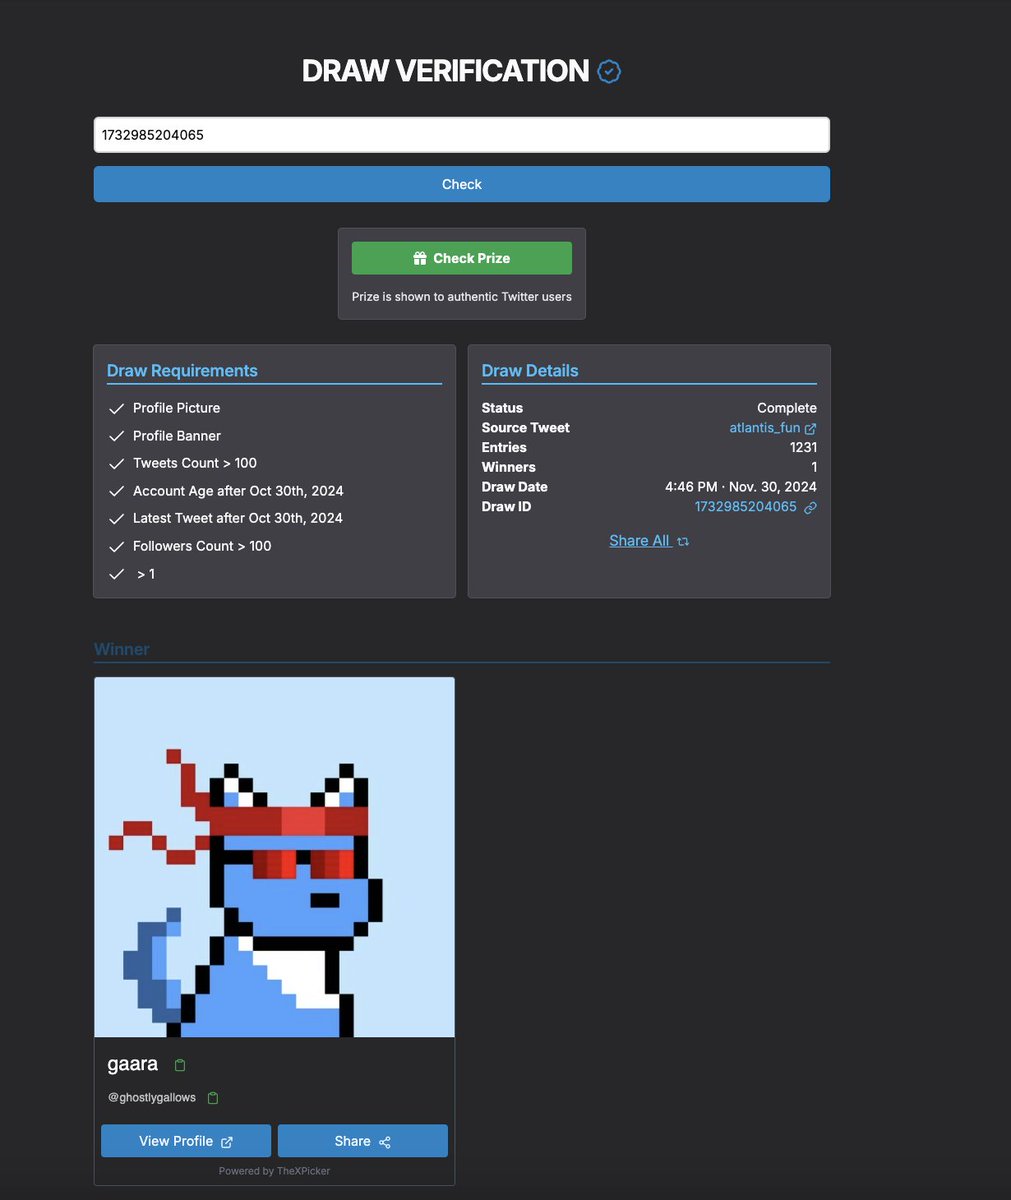Focus the draw ID input field
Image resolution: width=1011 pixels, height=1200 pixels.
(x=461, y=135)
